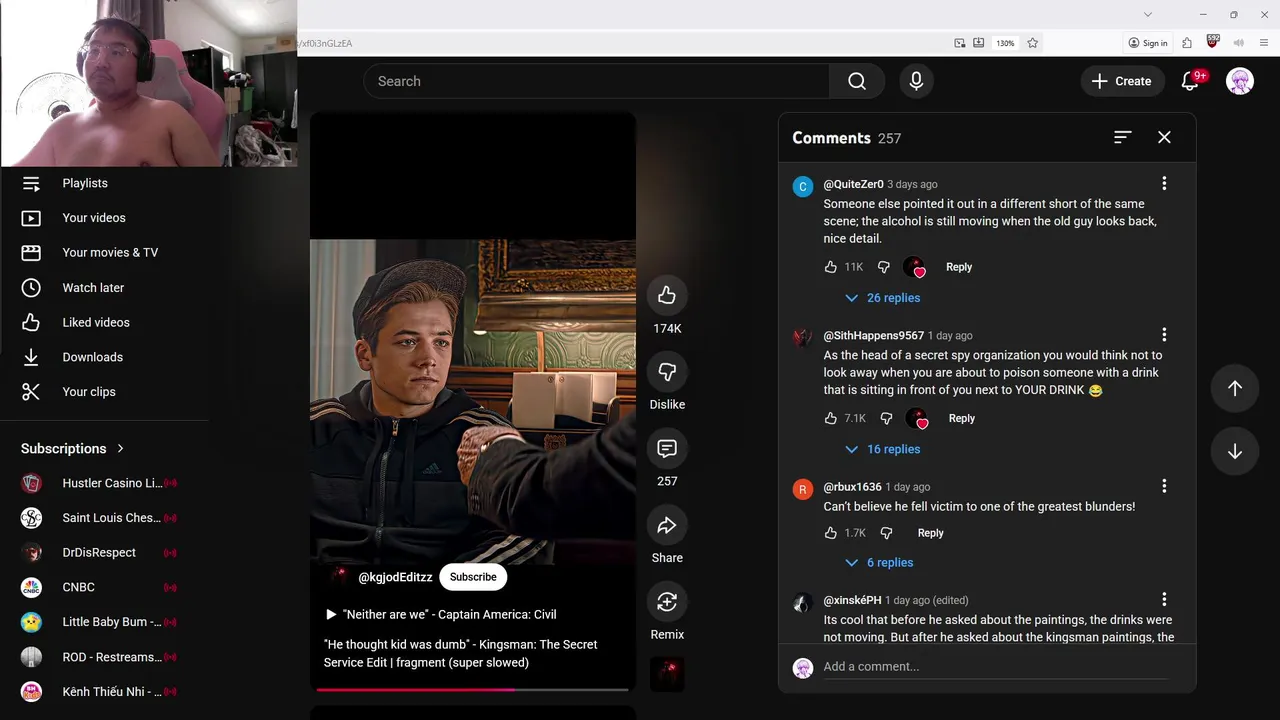Dislike the @QuiteZer0 comment
Image resolution: width=1280 pixels, height=720 pixels.
(x=884, y=267)
